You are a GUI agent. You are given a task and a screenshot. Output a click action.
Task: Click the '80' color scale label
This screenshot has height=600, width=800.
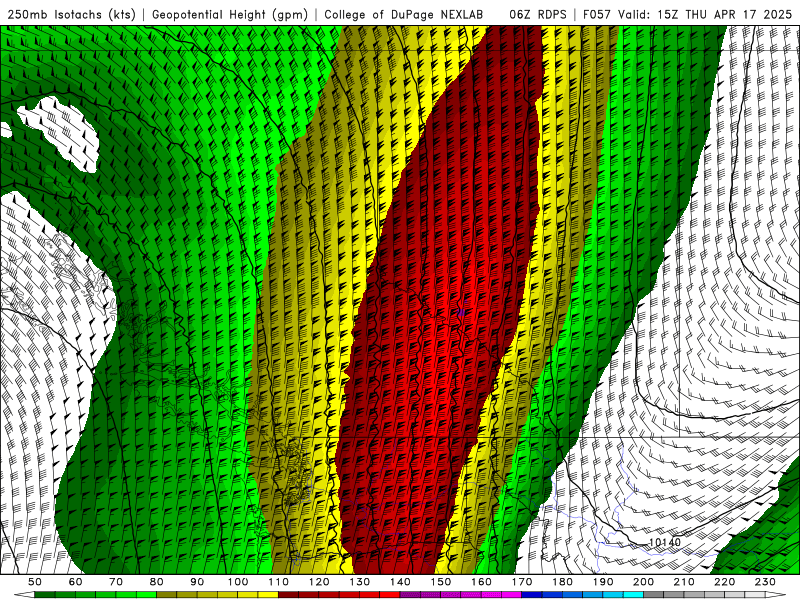[x=157, y=582]
